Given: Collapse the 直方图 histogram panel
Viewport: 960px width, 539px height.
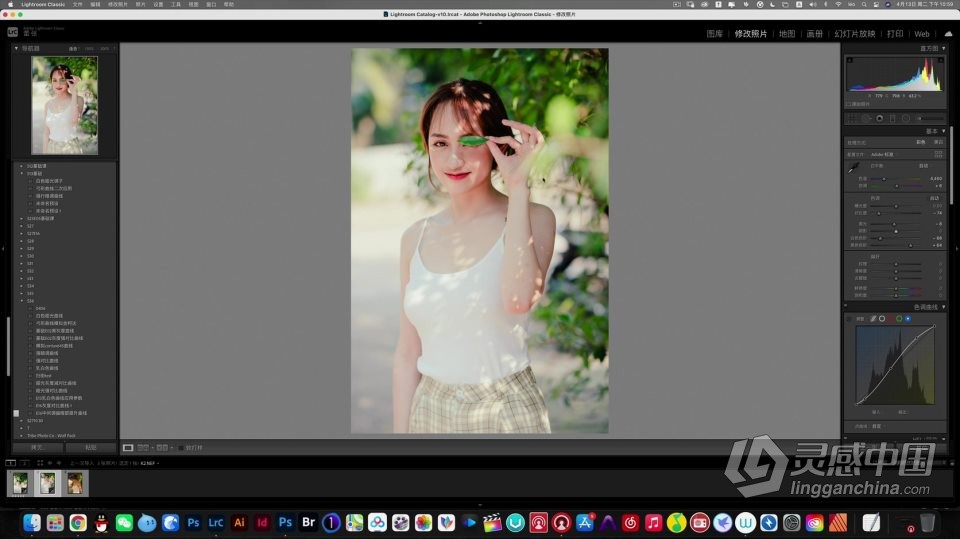Looking at the screenshot, I should 943,48.
